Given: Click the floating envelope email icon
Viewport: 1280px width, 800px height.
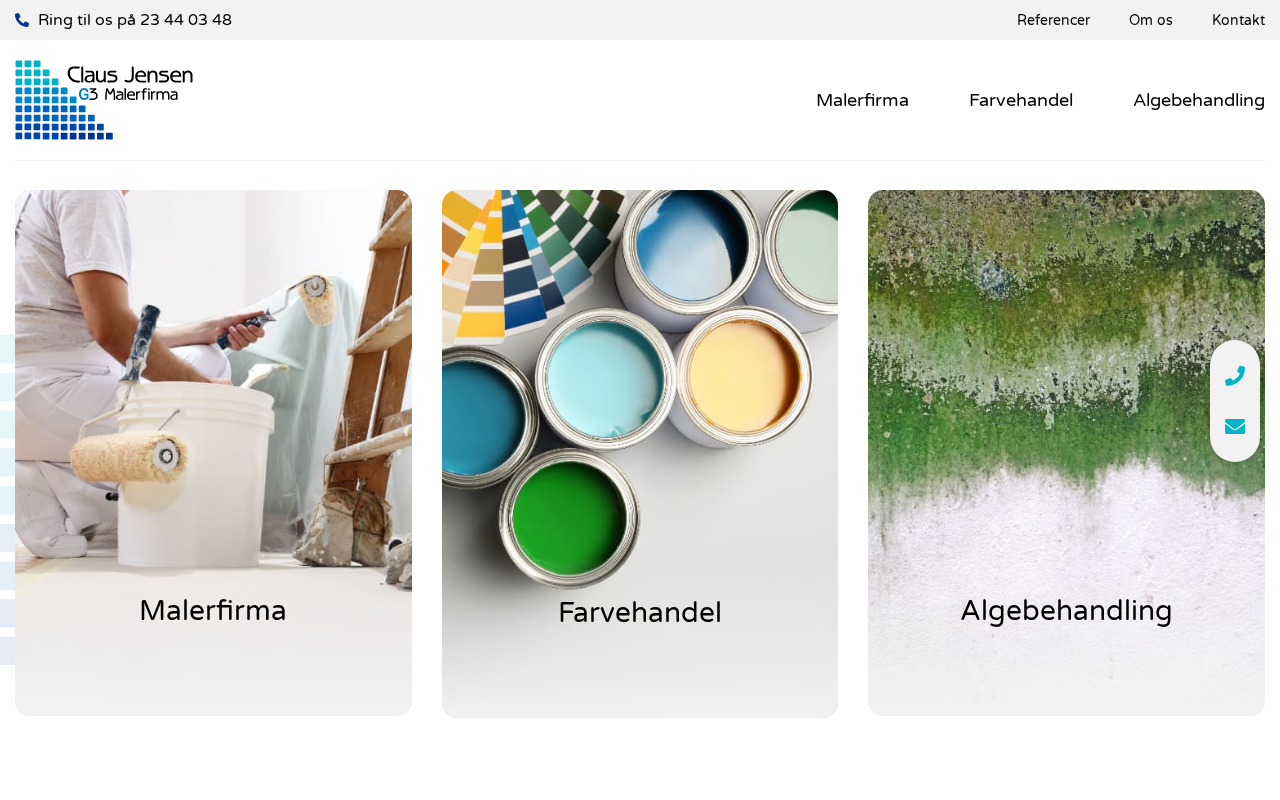Looking at the screenshot, I should (1235, 427).
